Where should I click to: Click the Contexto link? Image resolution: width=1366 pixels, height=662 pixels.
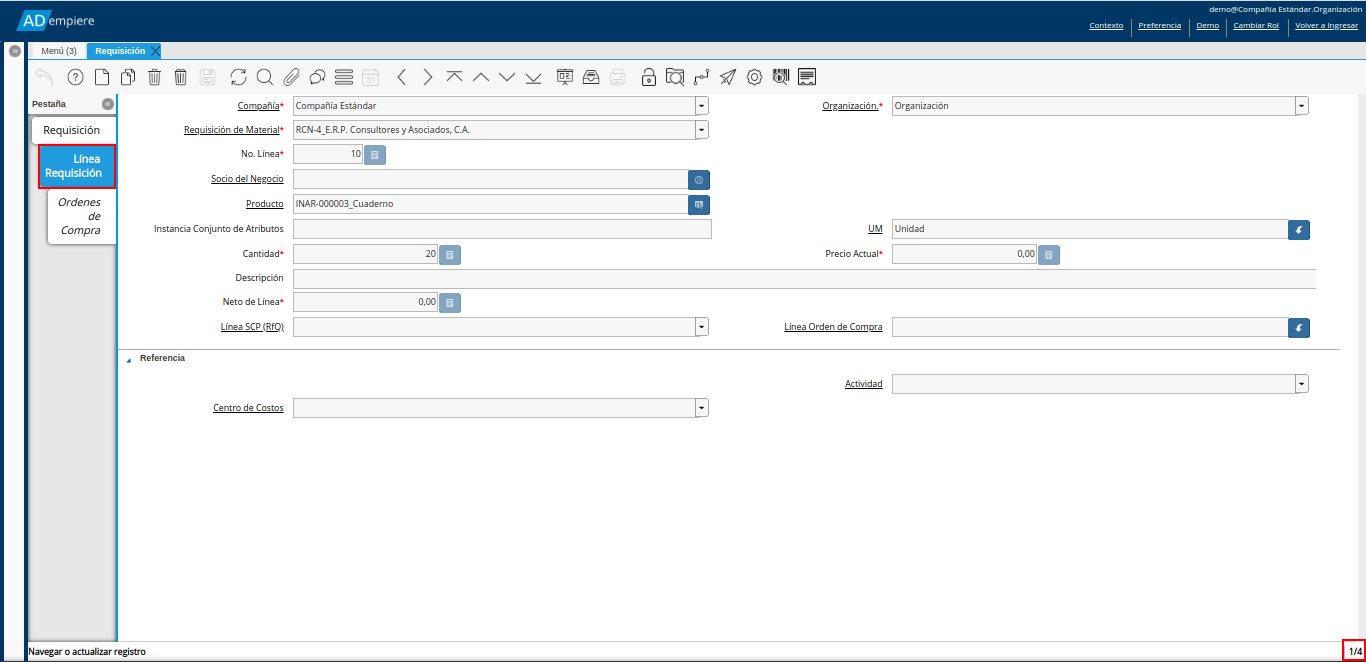[x=1106, y=26]
